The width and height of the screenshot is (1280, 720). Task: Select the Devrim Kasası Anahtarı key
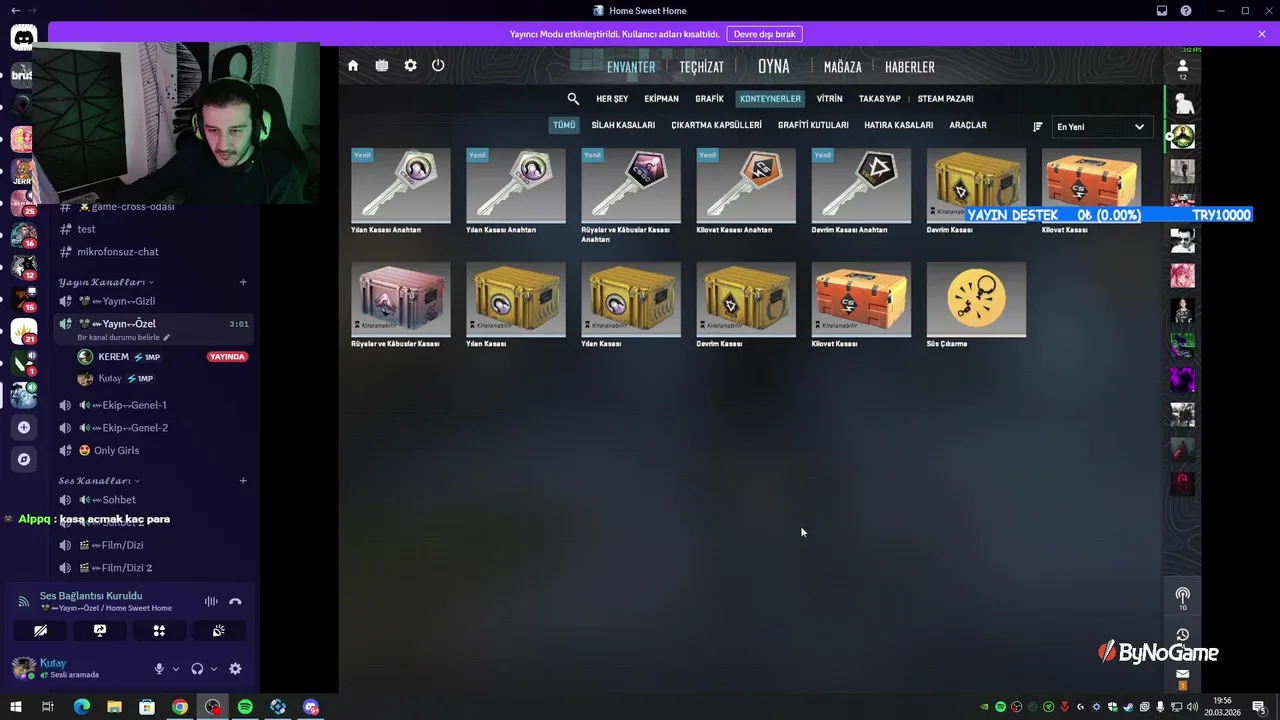point(861,191)
